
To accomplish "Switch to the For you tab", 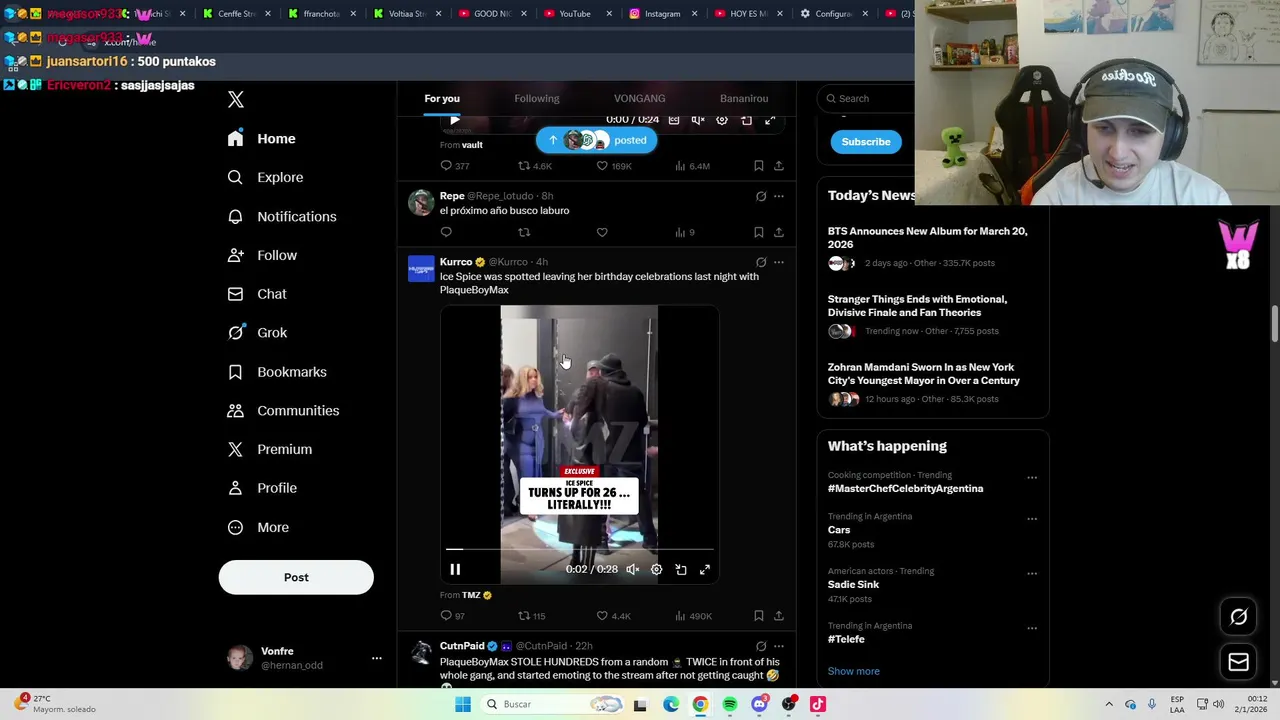I will (442, 98).
